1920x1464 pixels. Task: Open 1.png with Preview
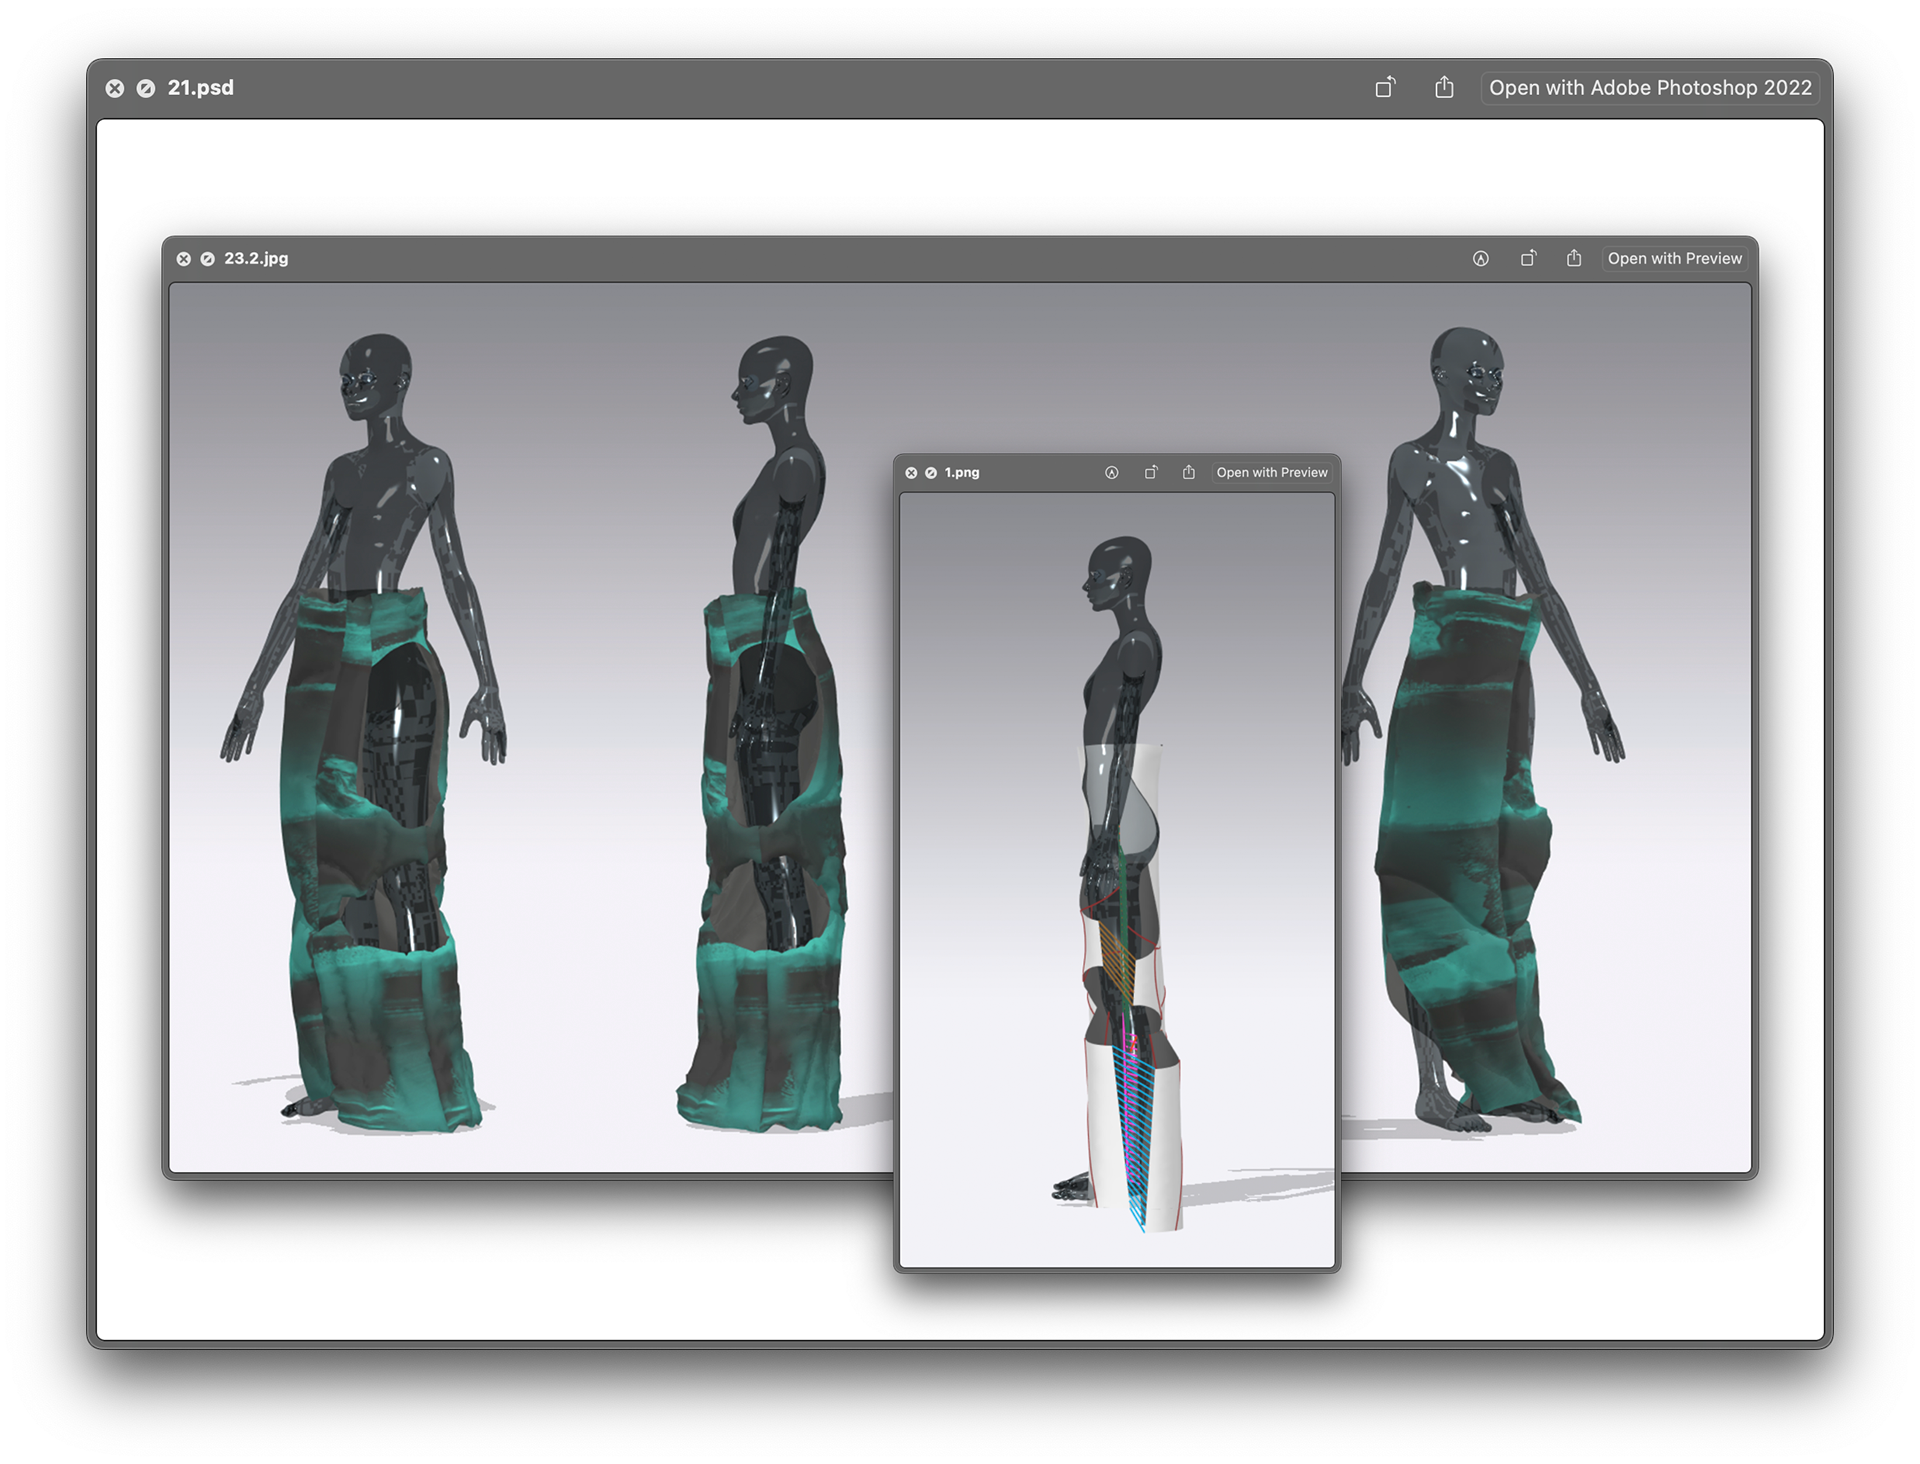click(1272, 473)
